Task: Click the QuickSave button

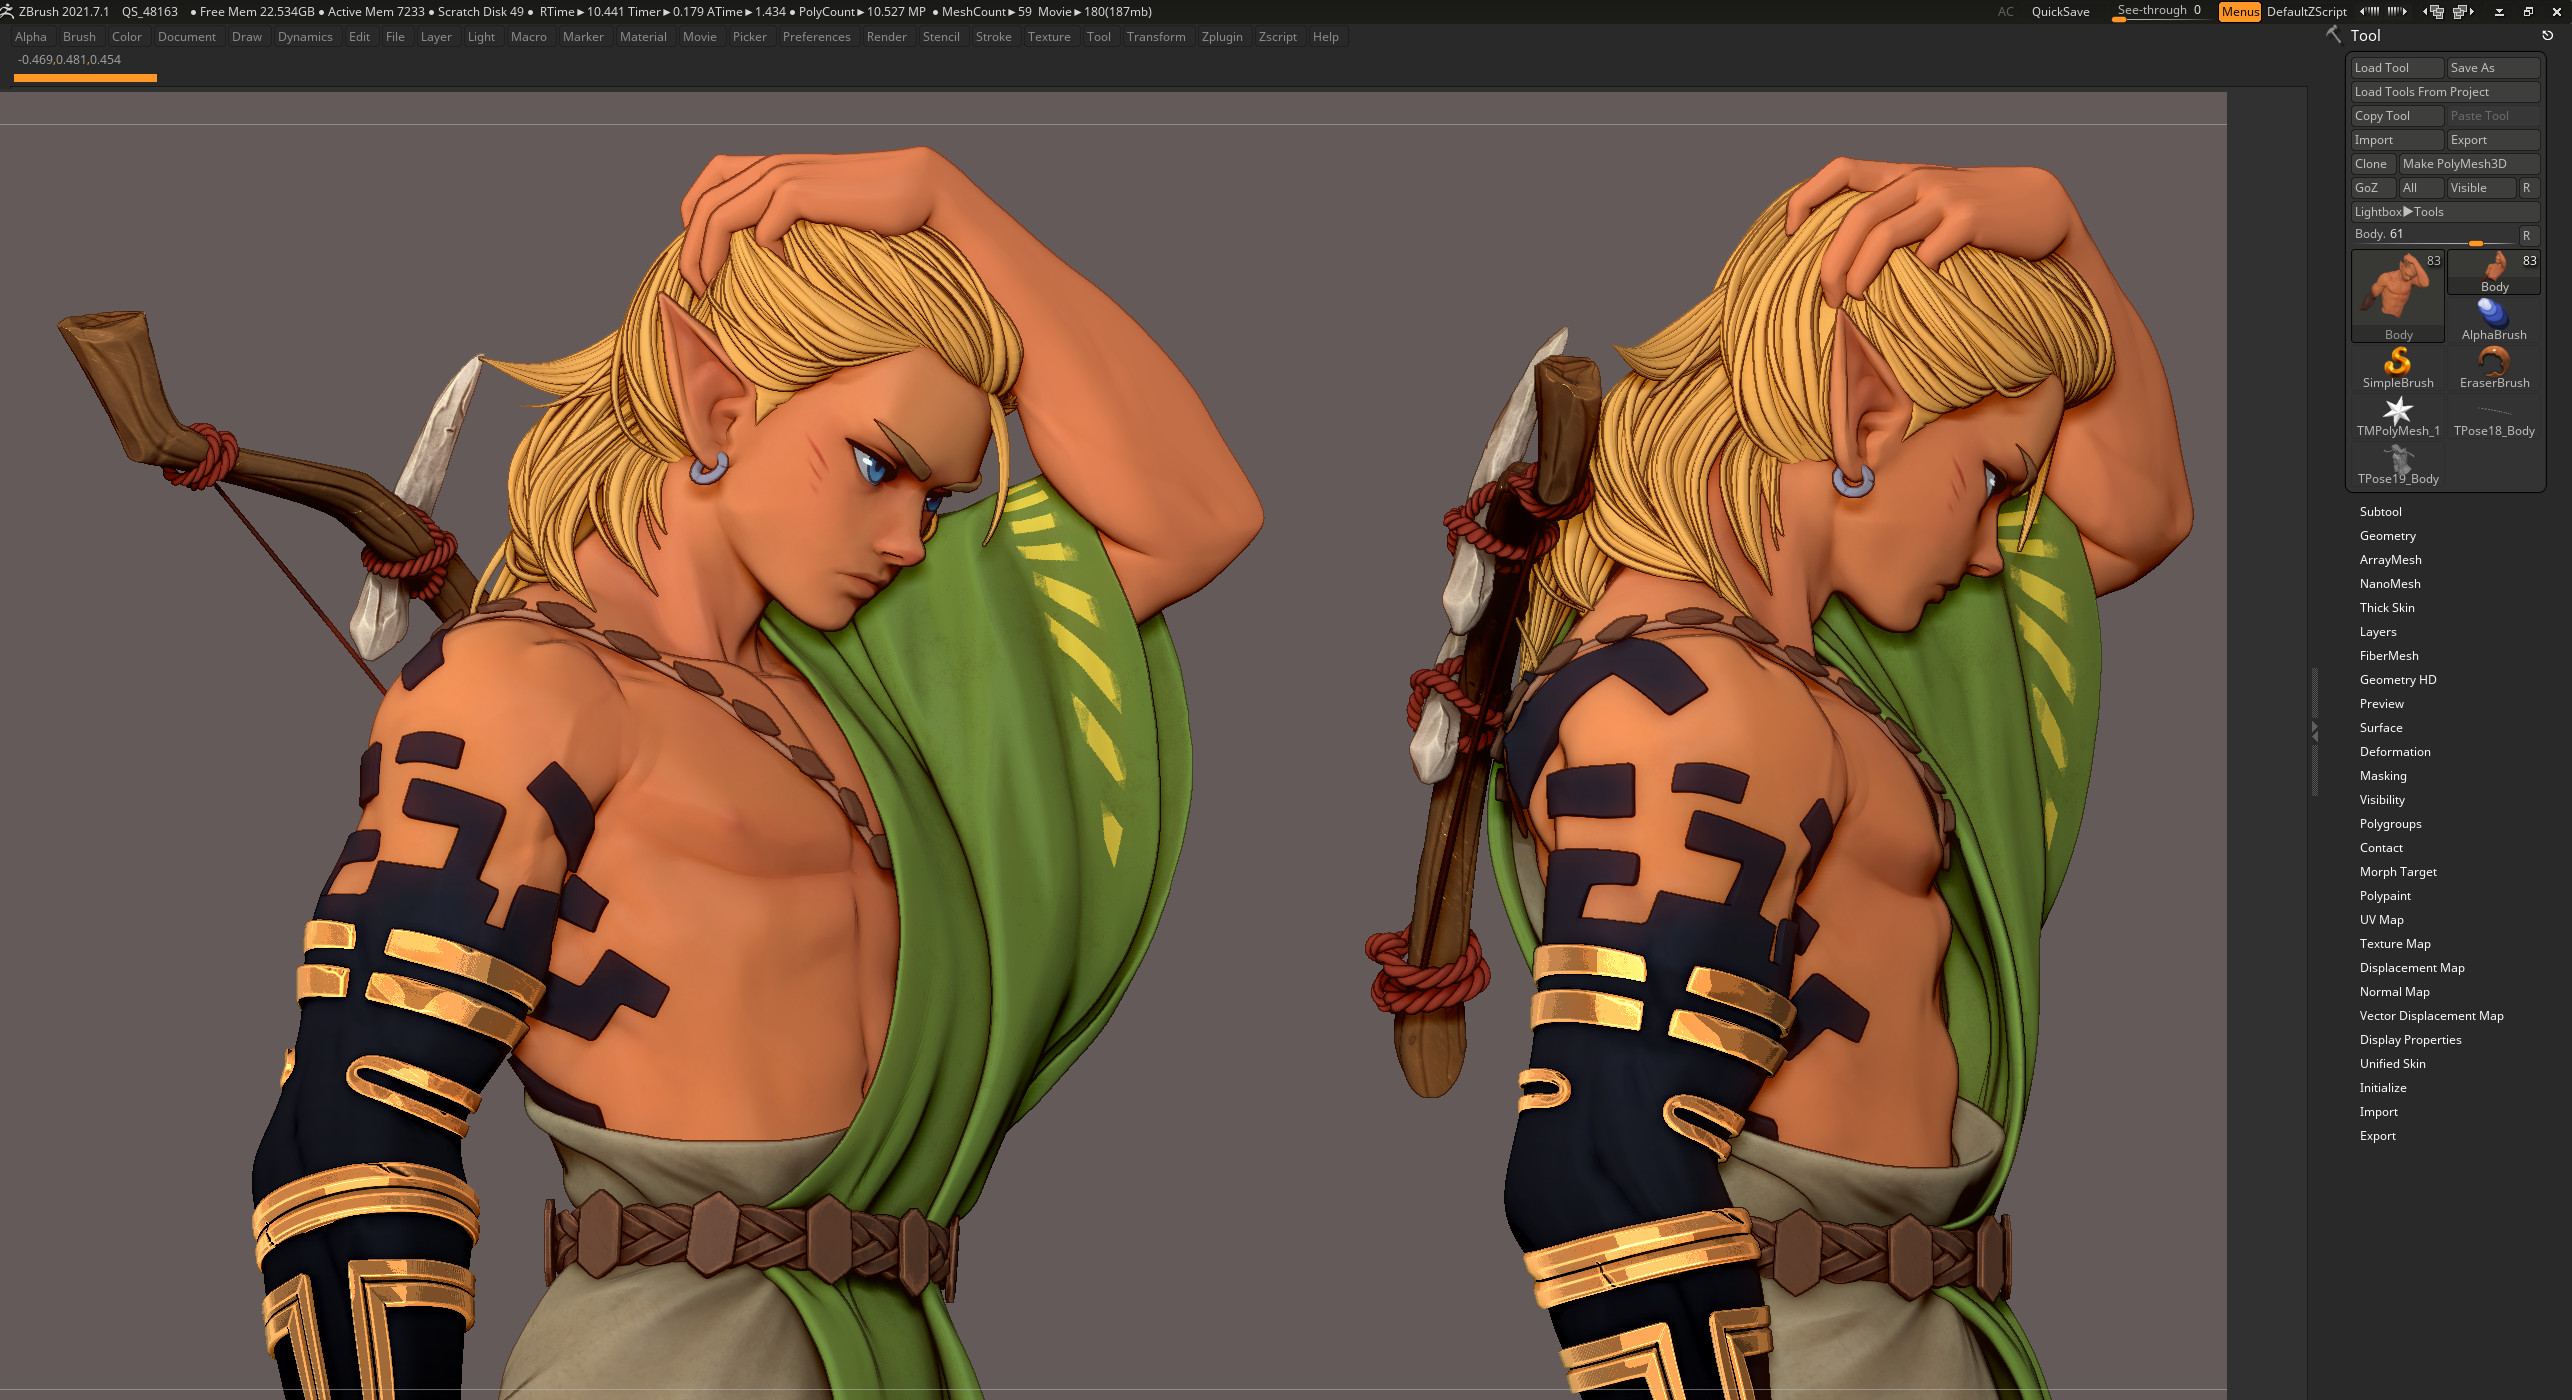Action: [x=2060, y=12]
